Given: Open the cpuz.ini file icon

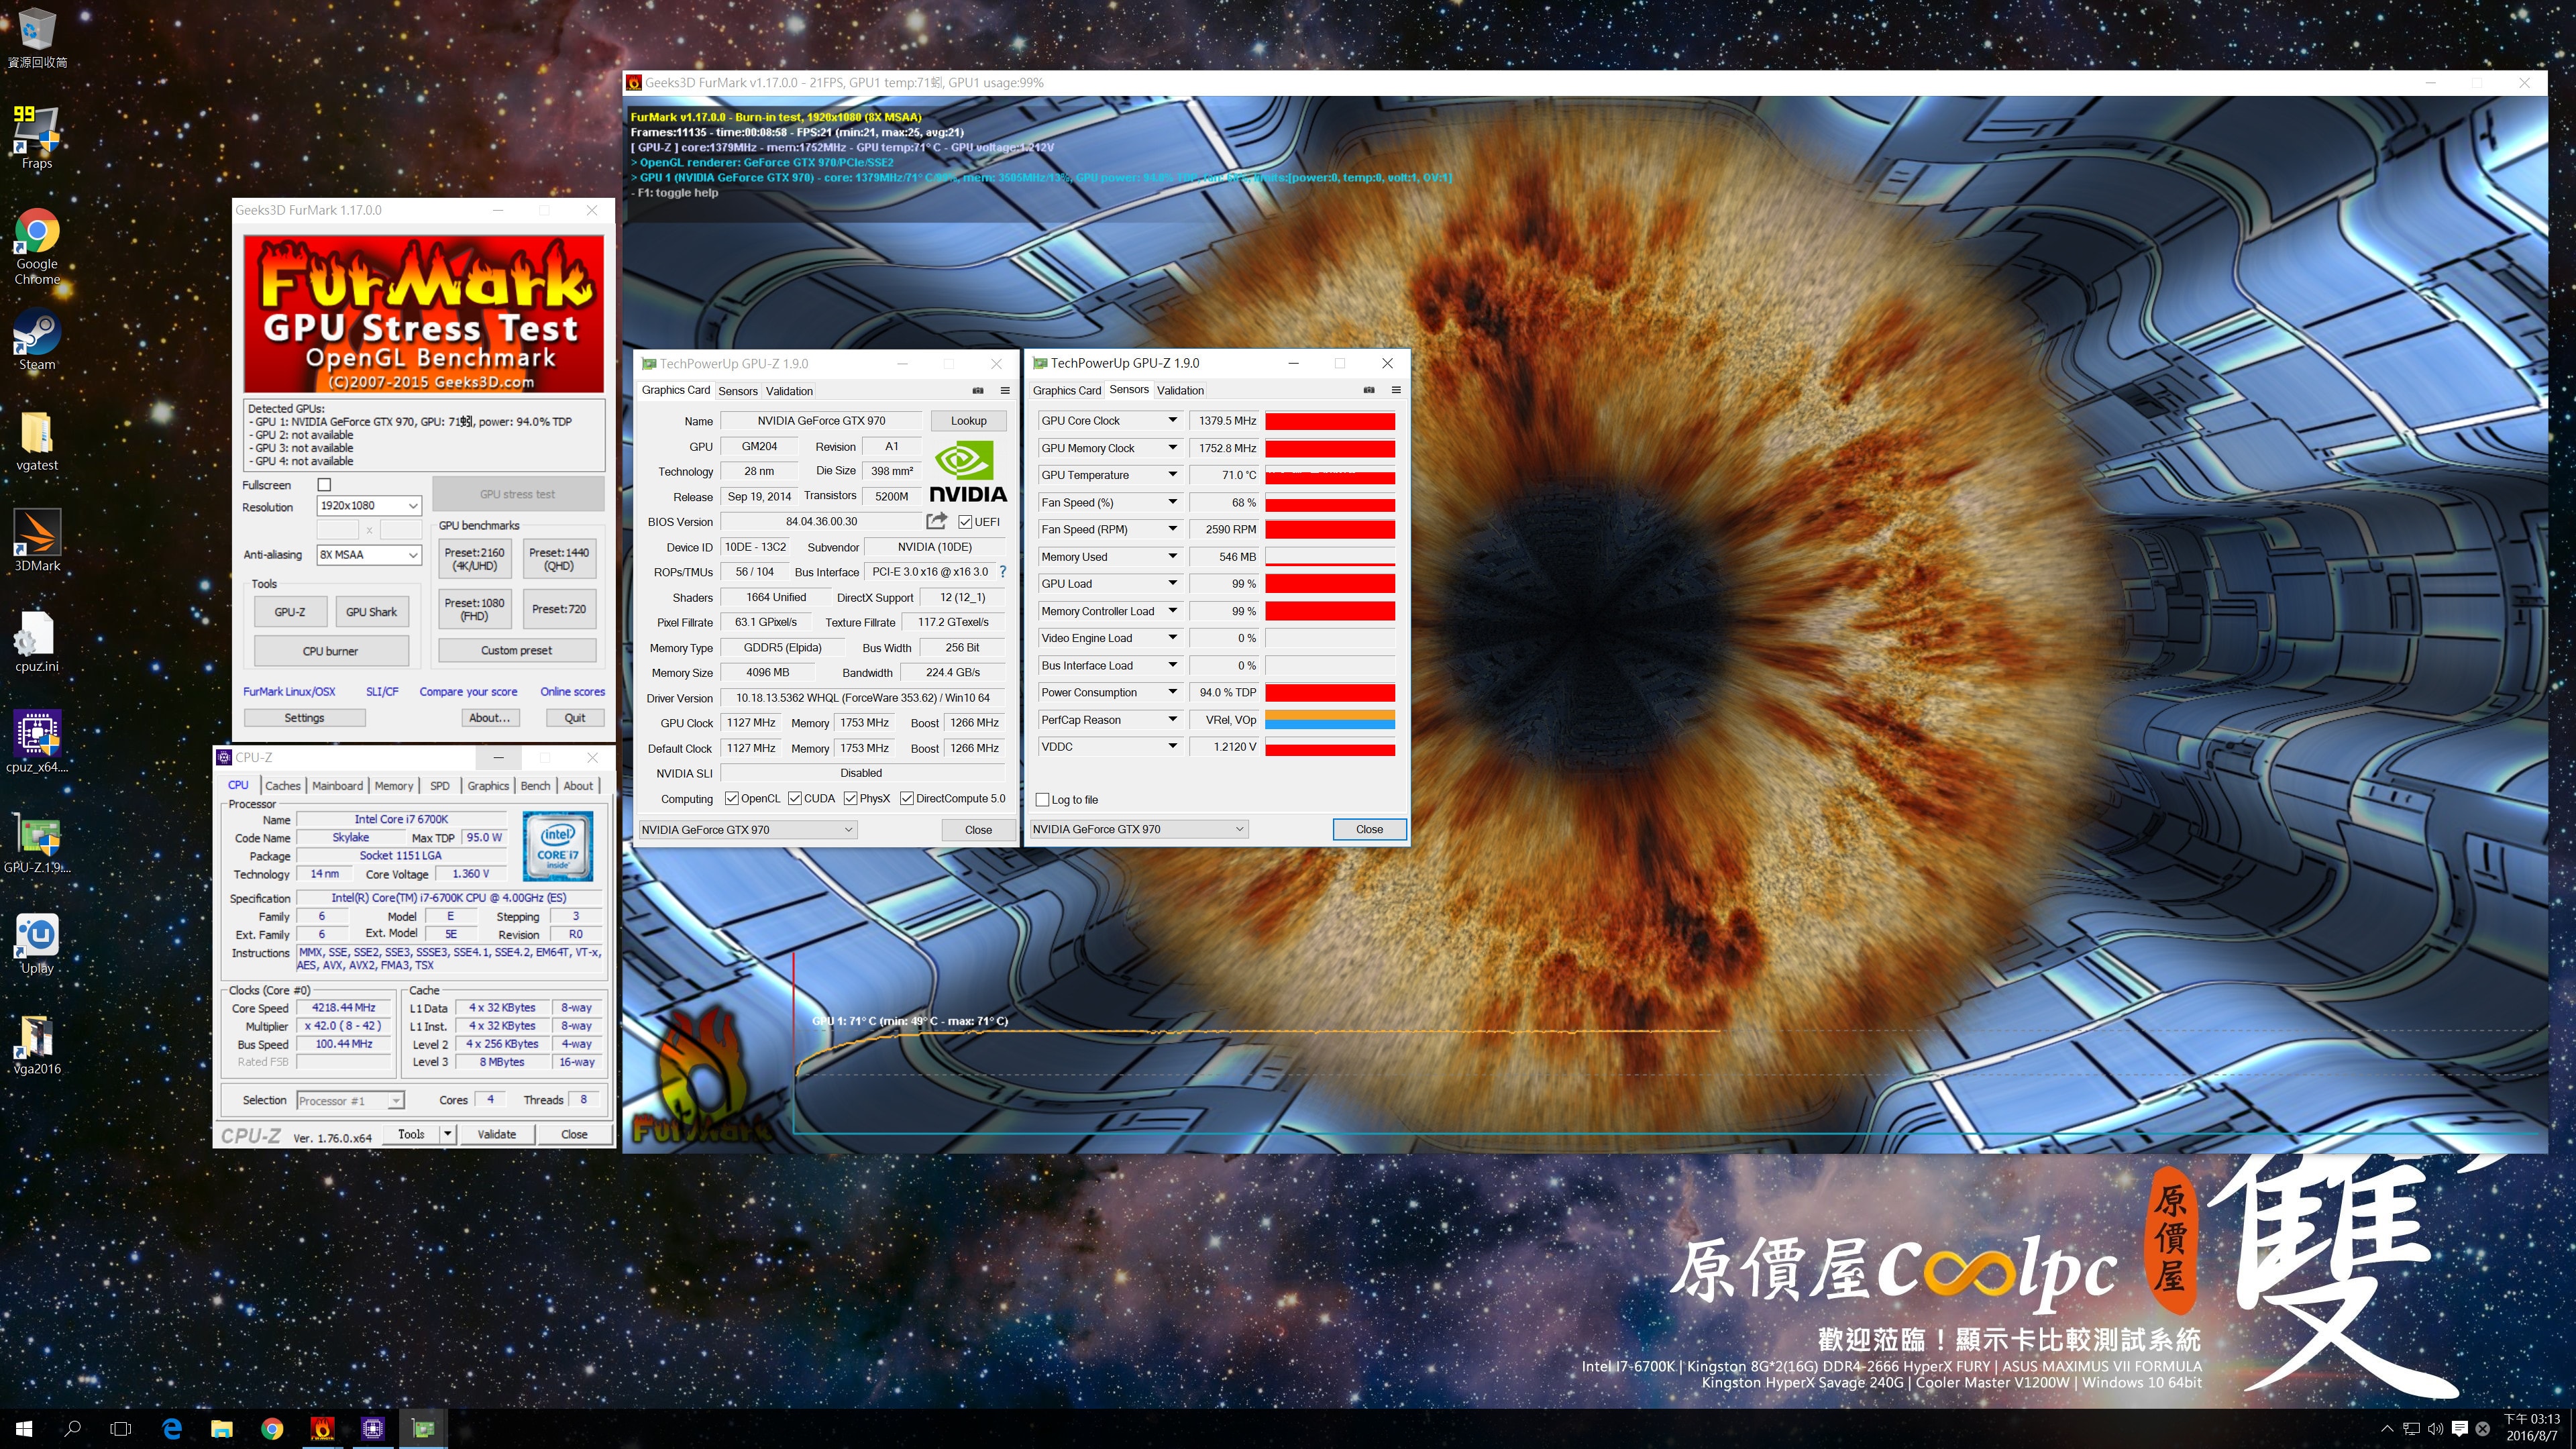Looking at the screenshot, I should [x=37, y=642].
